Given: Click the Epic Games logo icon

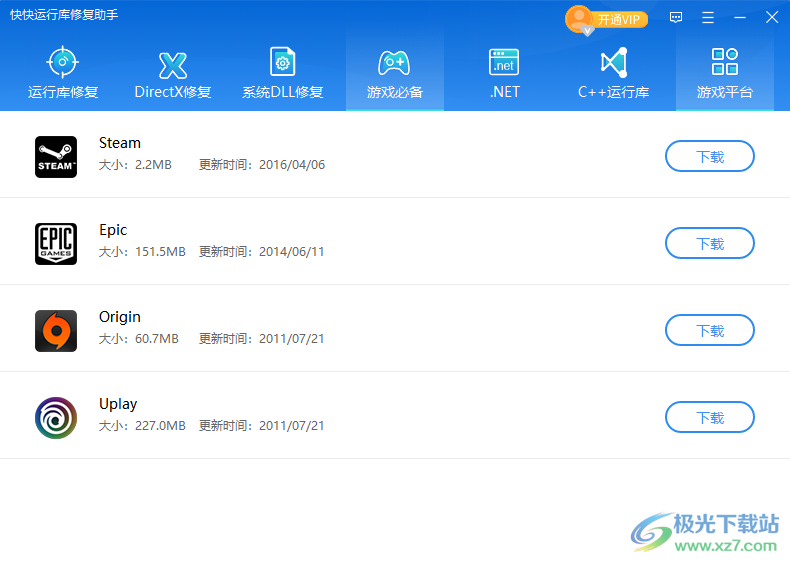Looking at the screenshot, I should point(56,244).
